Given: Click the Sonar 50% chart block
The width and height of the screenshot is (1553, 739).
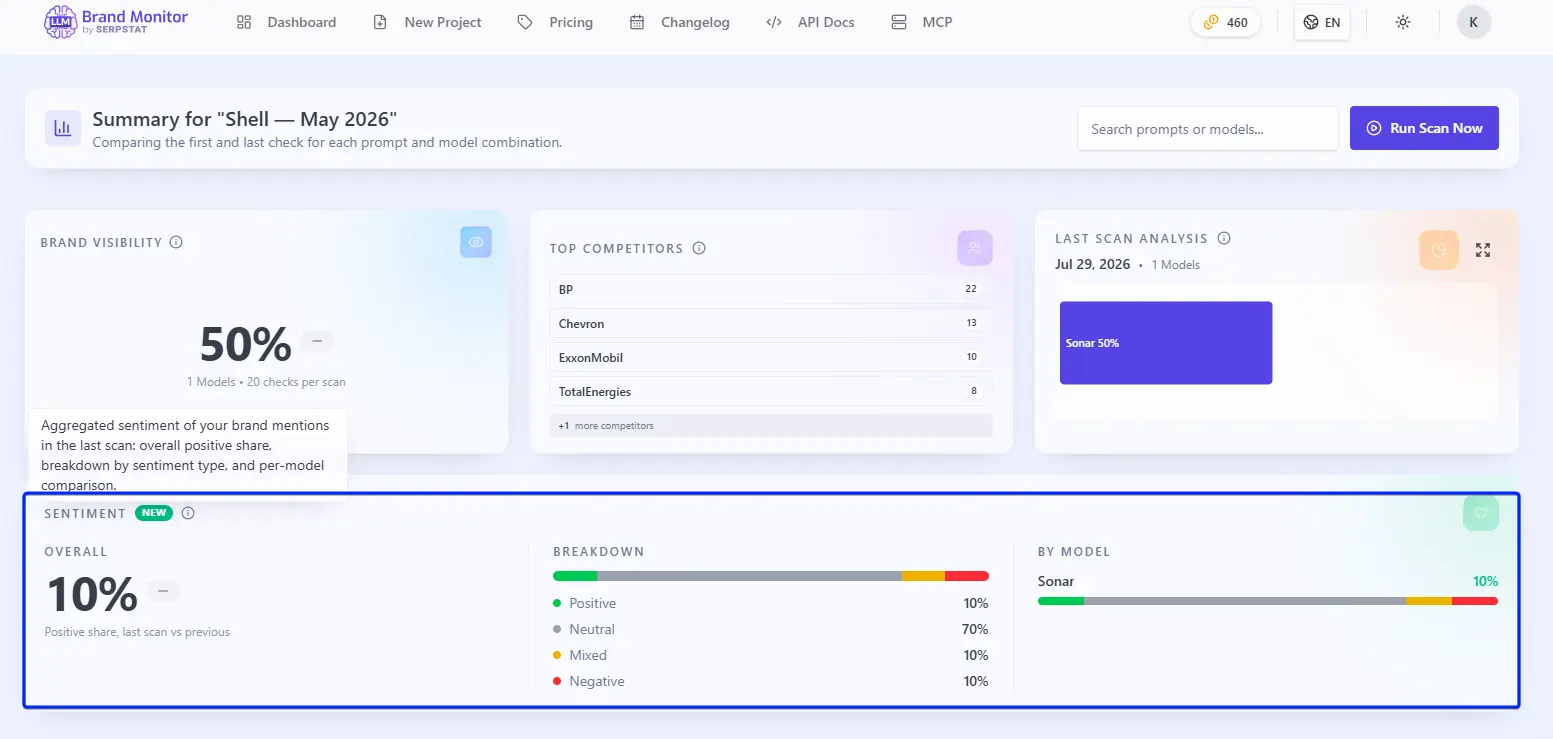Looking at the screenshot, I should (x=1166, y=343).
